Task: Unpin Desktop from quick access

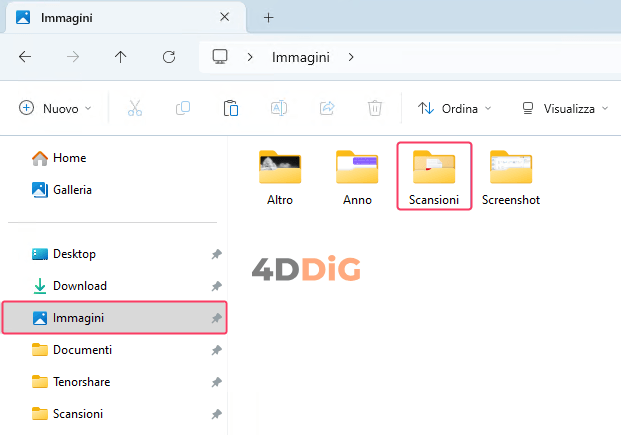Action: tap(216, 254)
